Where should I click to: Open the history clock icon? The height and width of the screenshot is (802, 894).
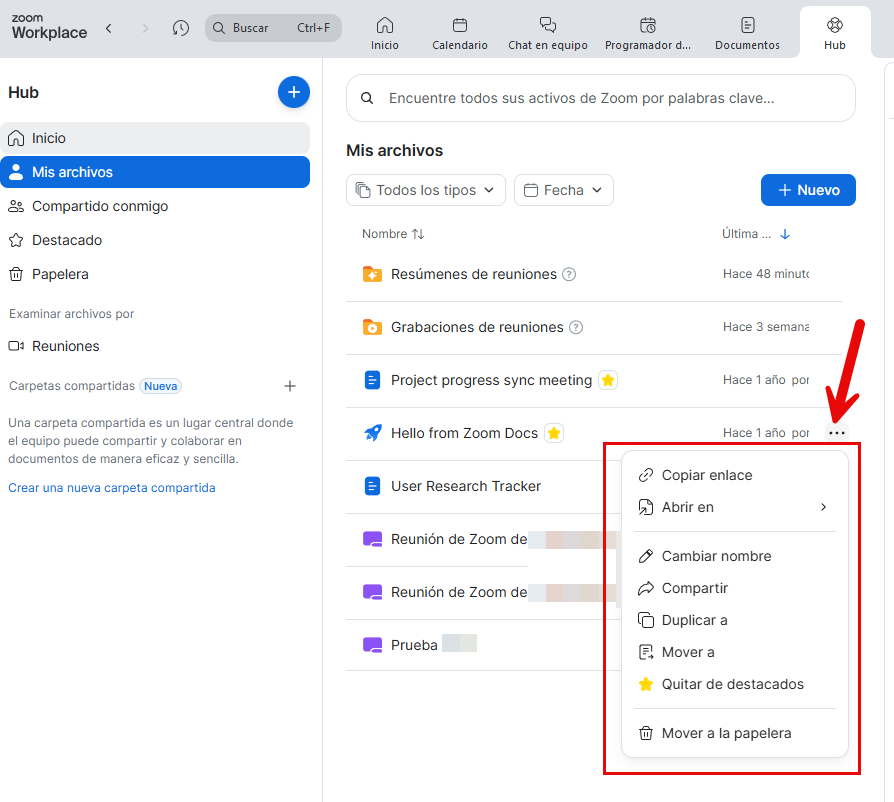[x=180, y=28]
